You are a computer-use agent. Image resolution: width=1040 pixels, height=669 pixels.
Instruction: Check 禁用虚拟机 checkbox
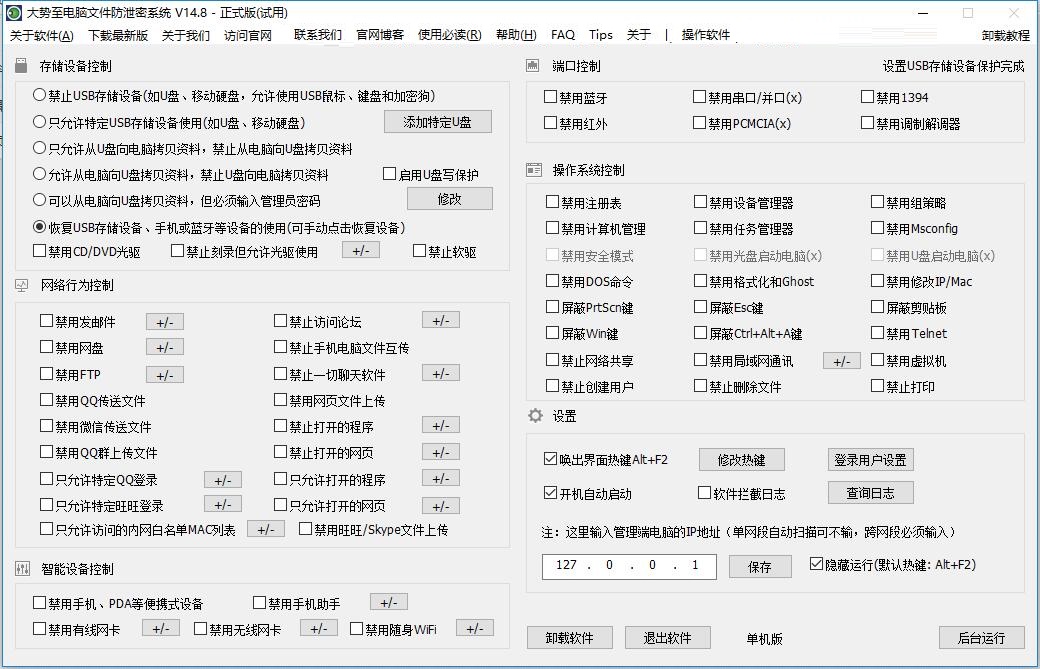pyautogui.click(x=878, y=359)
